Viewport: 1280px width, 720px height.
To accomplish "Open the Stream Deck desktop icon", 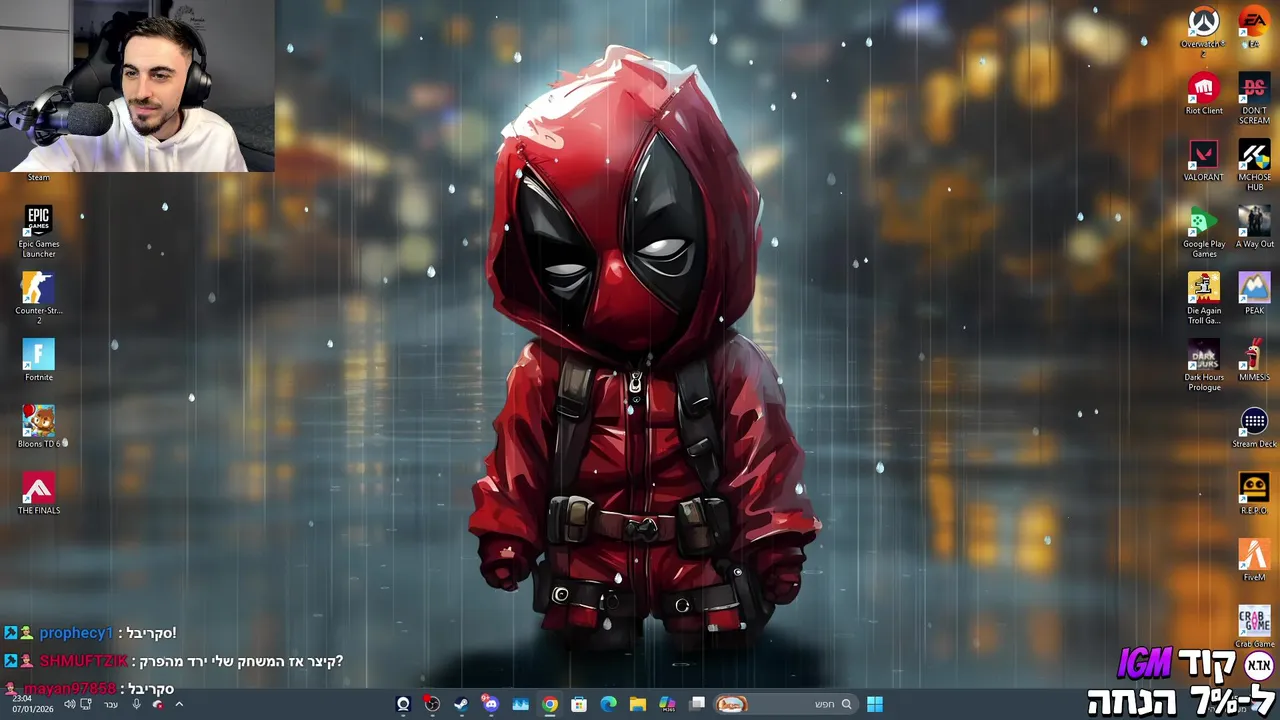I will click(x=1254, y=427).
